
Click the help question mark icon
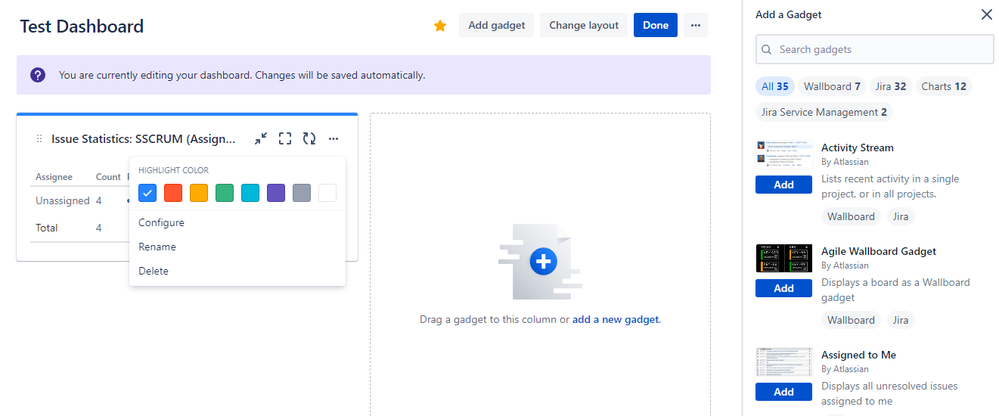point(38,75)
